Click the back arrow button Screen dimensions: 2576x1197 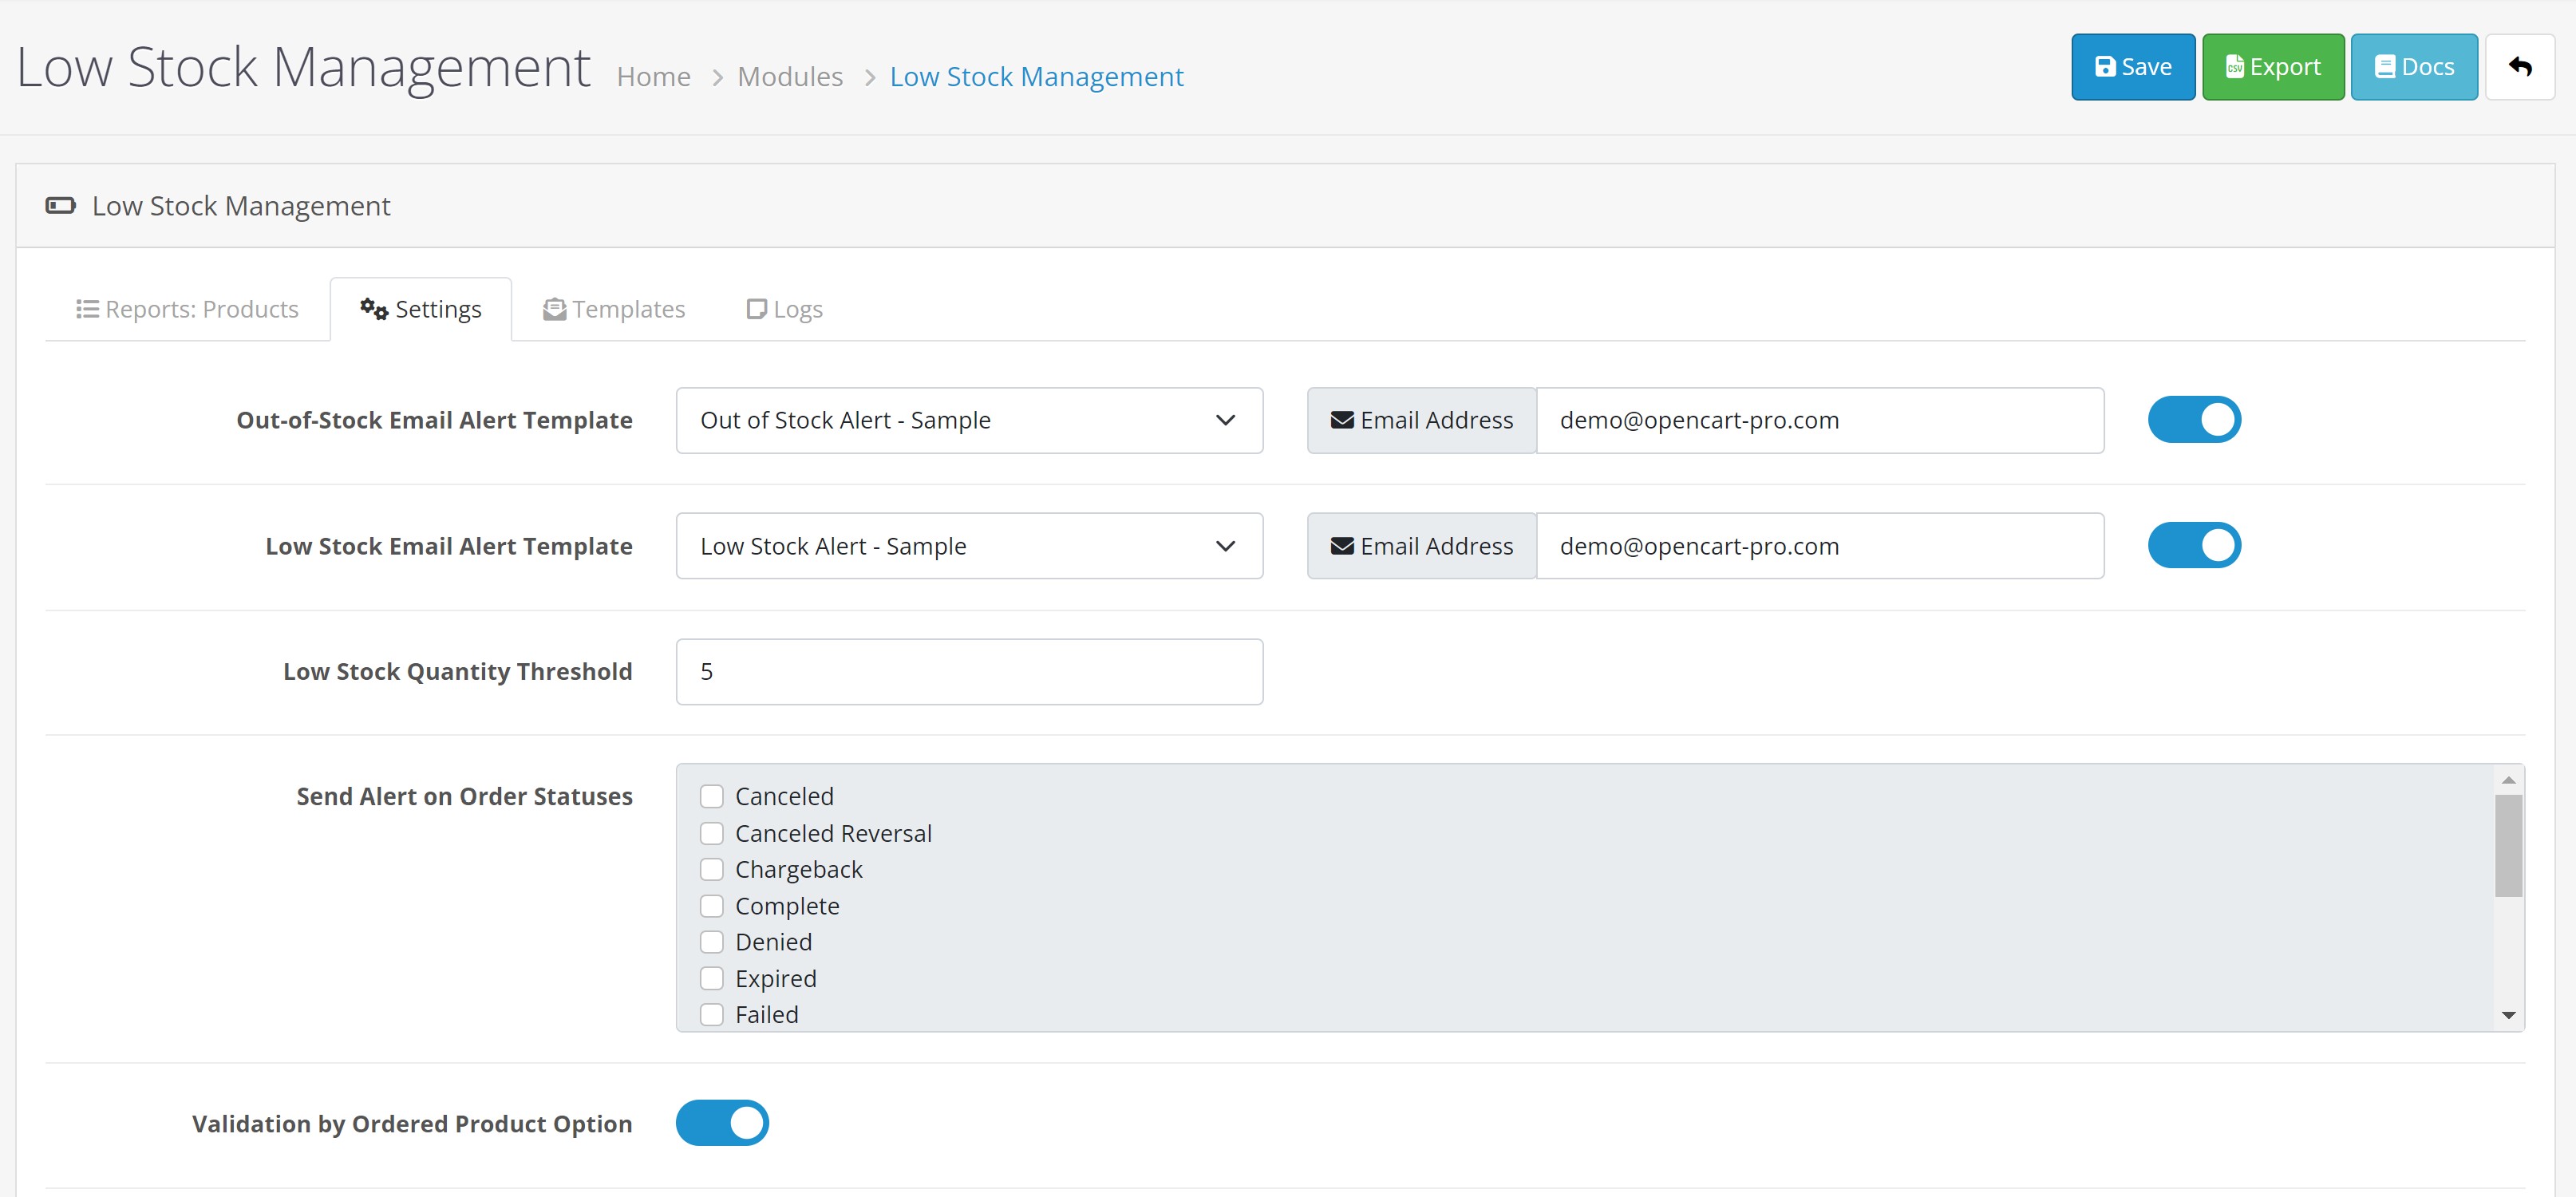(2520, 67)
